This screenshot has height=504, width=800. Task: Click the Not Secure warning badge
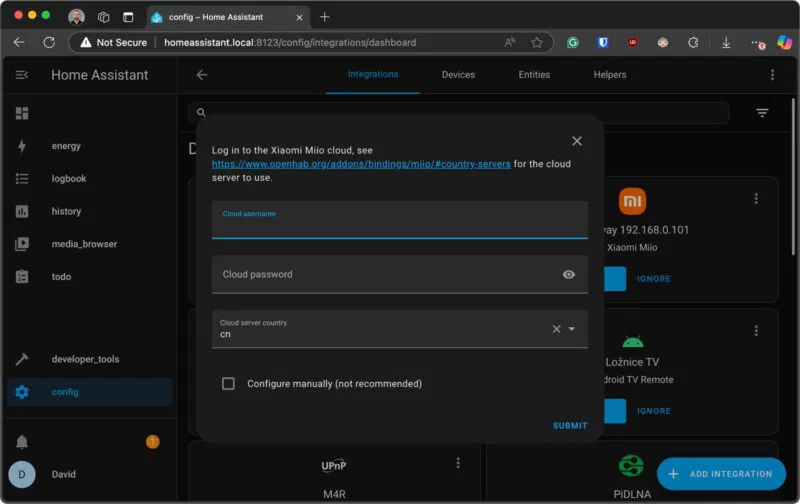coord(114,43)
